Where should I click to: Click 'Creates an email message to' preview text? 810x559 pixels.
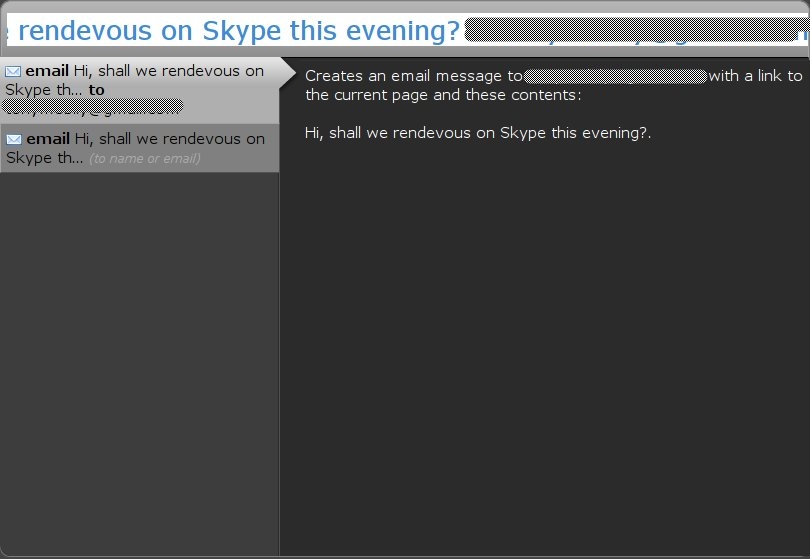pyautogui.click(x=414, y=76)
